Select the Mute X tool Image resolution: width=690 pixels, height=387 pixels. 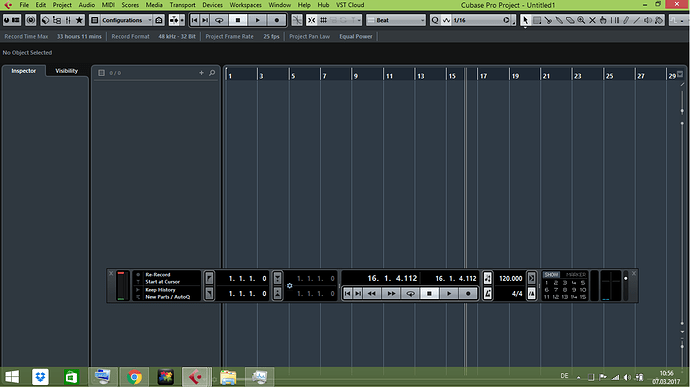pos(592,20)
